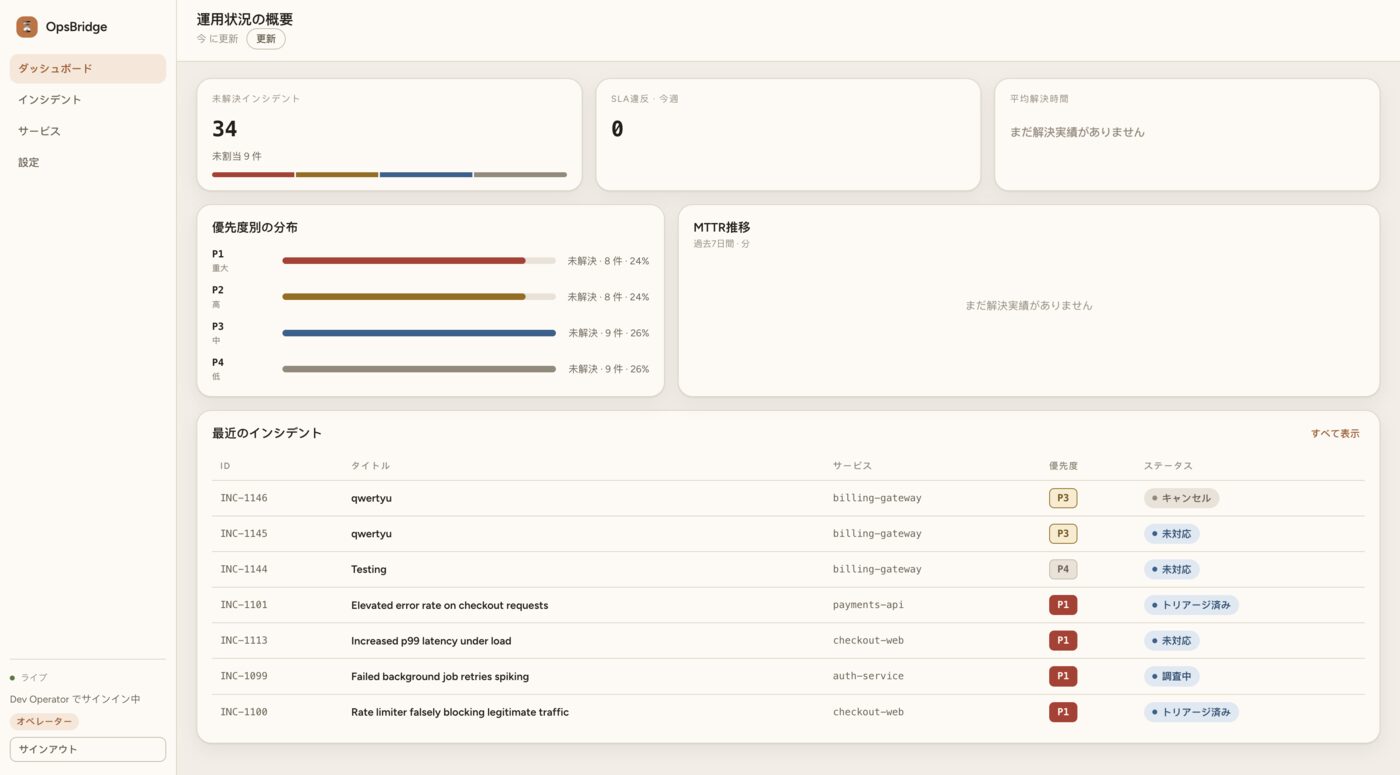Click the ステータス column header

1168,466
